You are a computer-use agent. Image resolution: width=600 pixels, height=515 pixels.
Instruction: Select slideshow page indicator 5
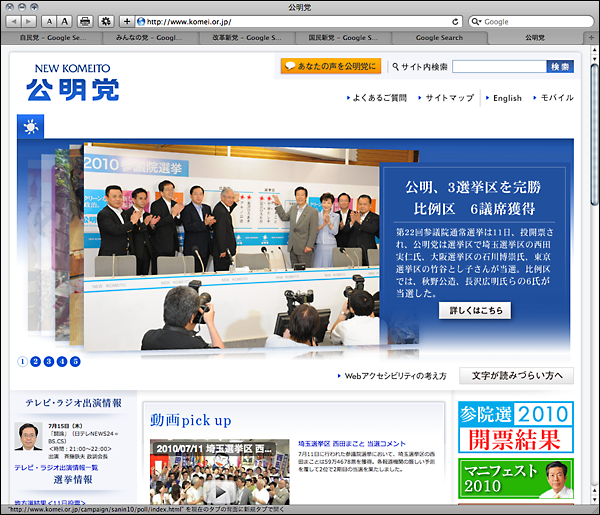pyautogui.click(x=74, y=361)
